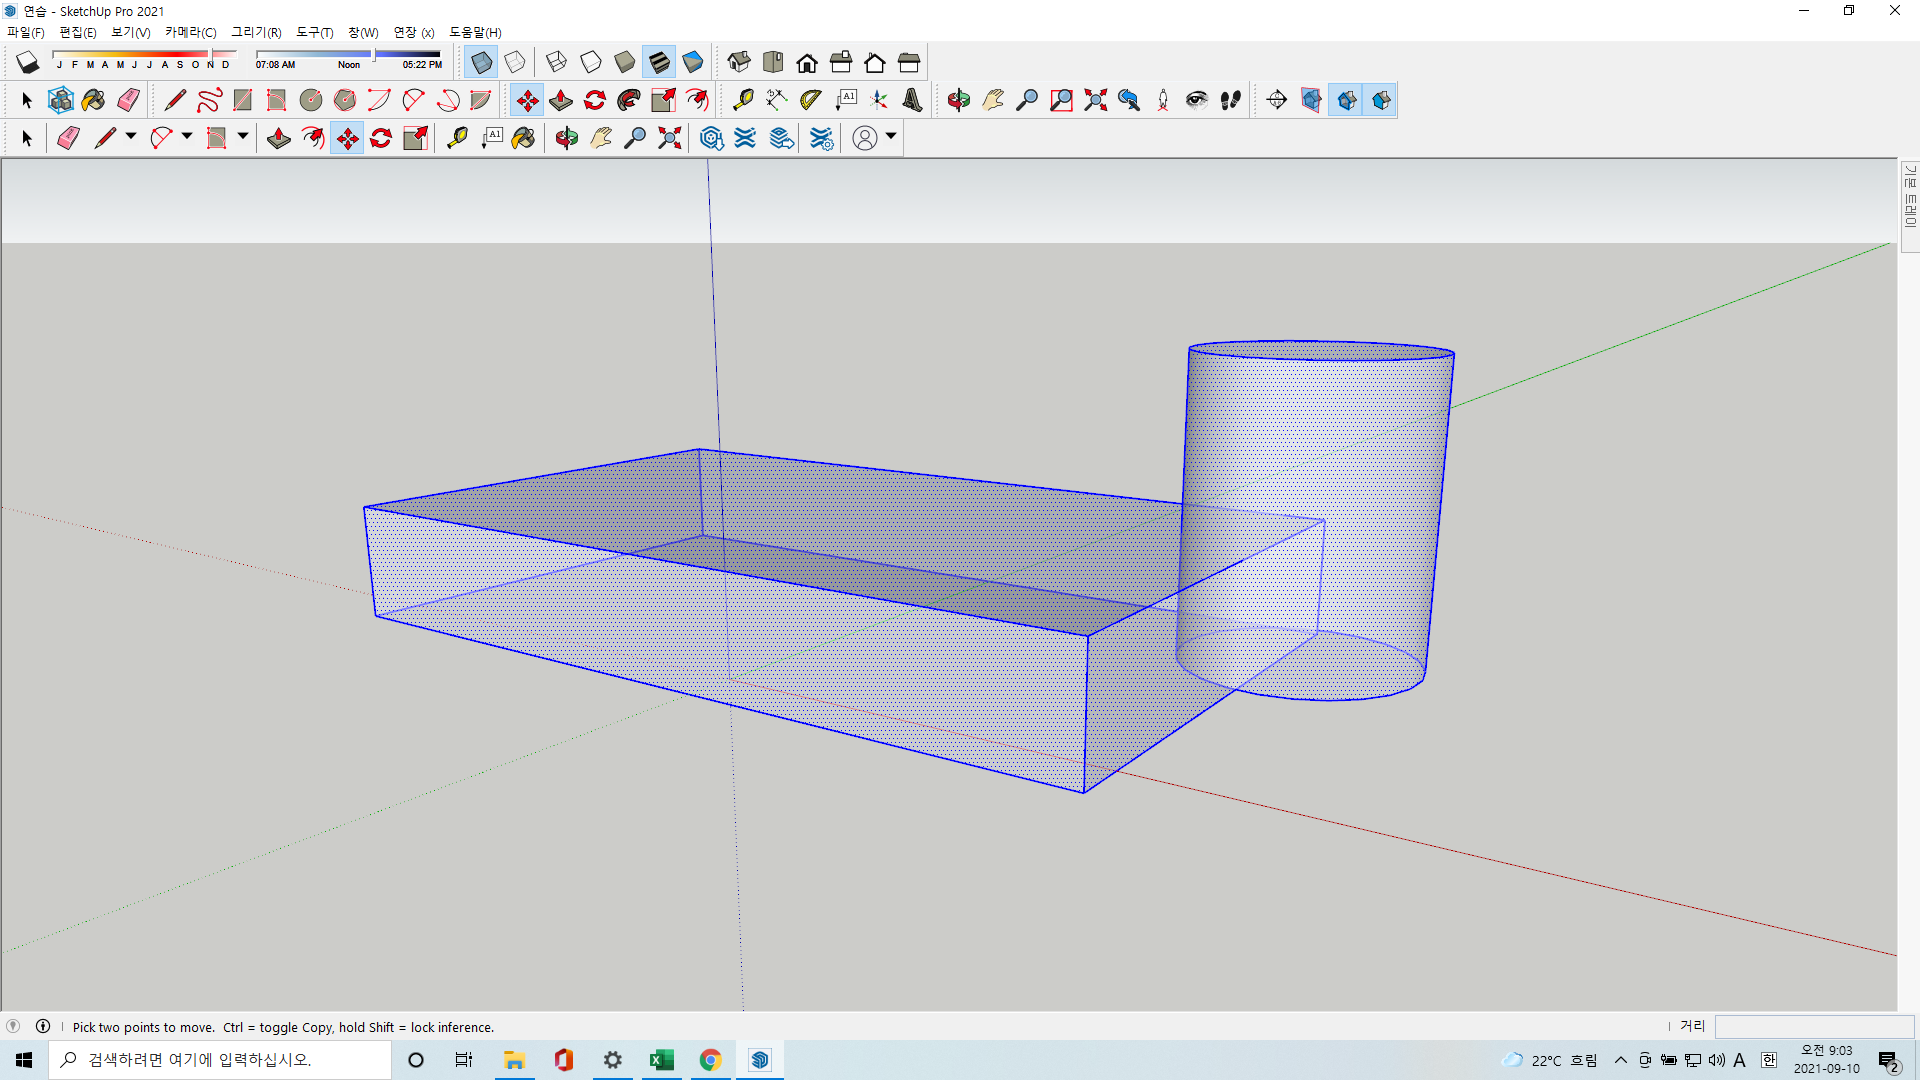The height and width of the screenshot is (1080, 1920).
Task: Open the 카메라(C) menu
Action: [190, 32]
